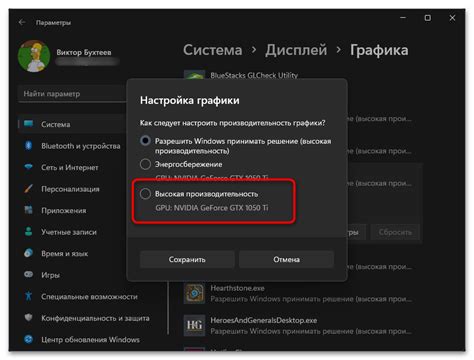Click the Отмена button
This screenshot has width=474, height=360.
(286, 259)
